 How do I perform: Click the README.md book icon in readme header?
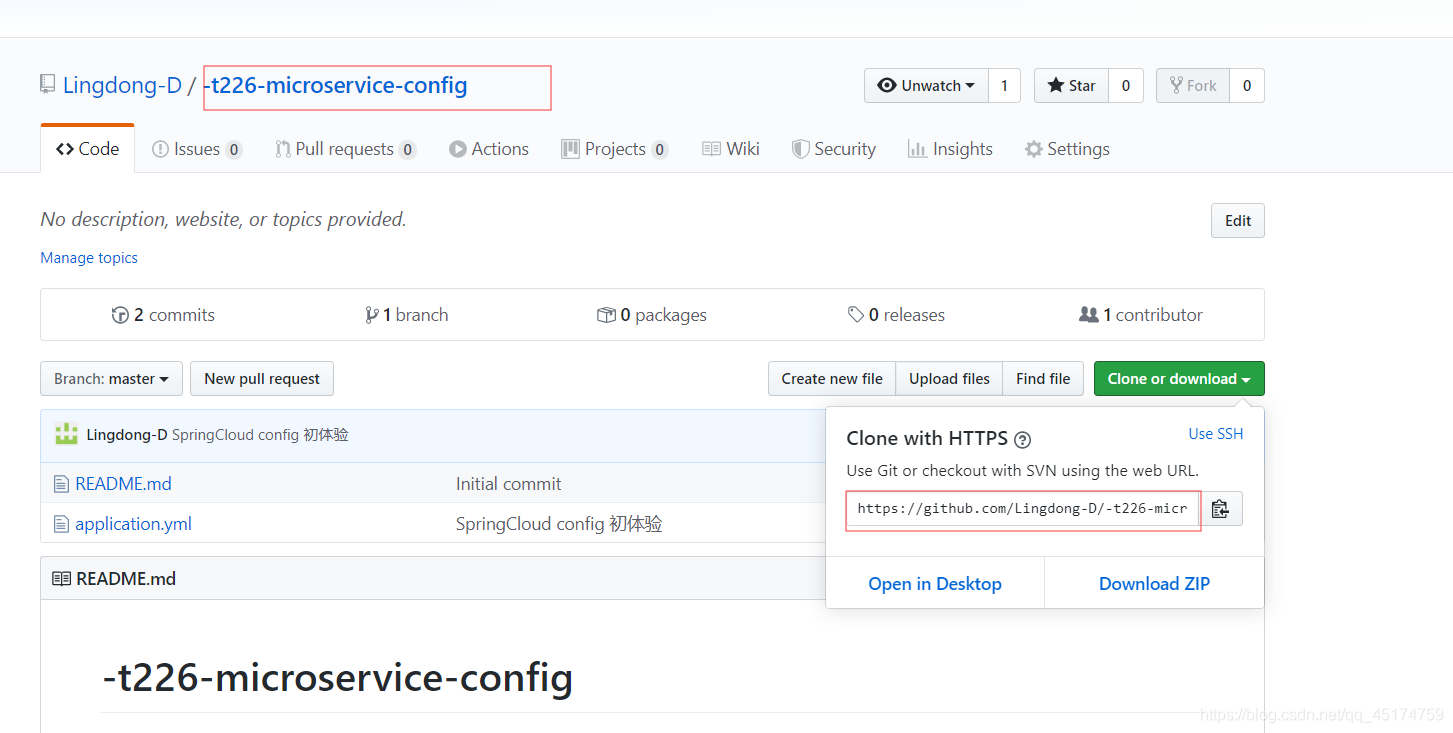61,579
